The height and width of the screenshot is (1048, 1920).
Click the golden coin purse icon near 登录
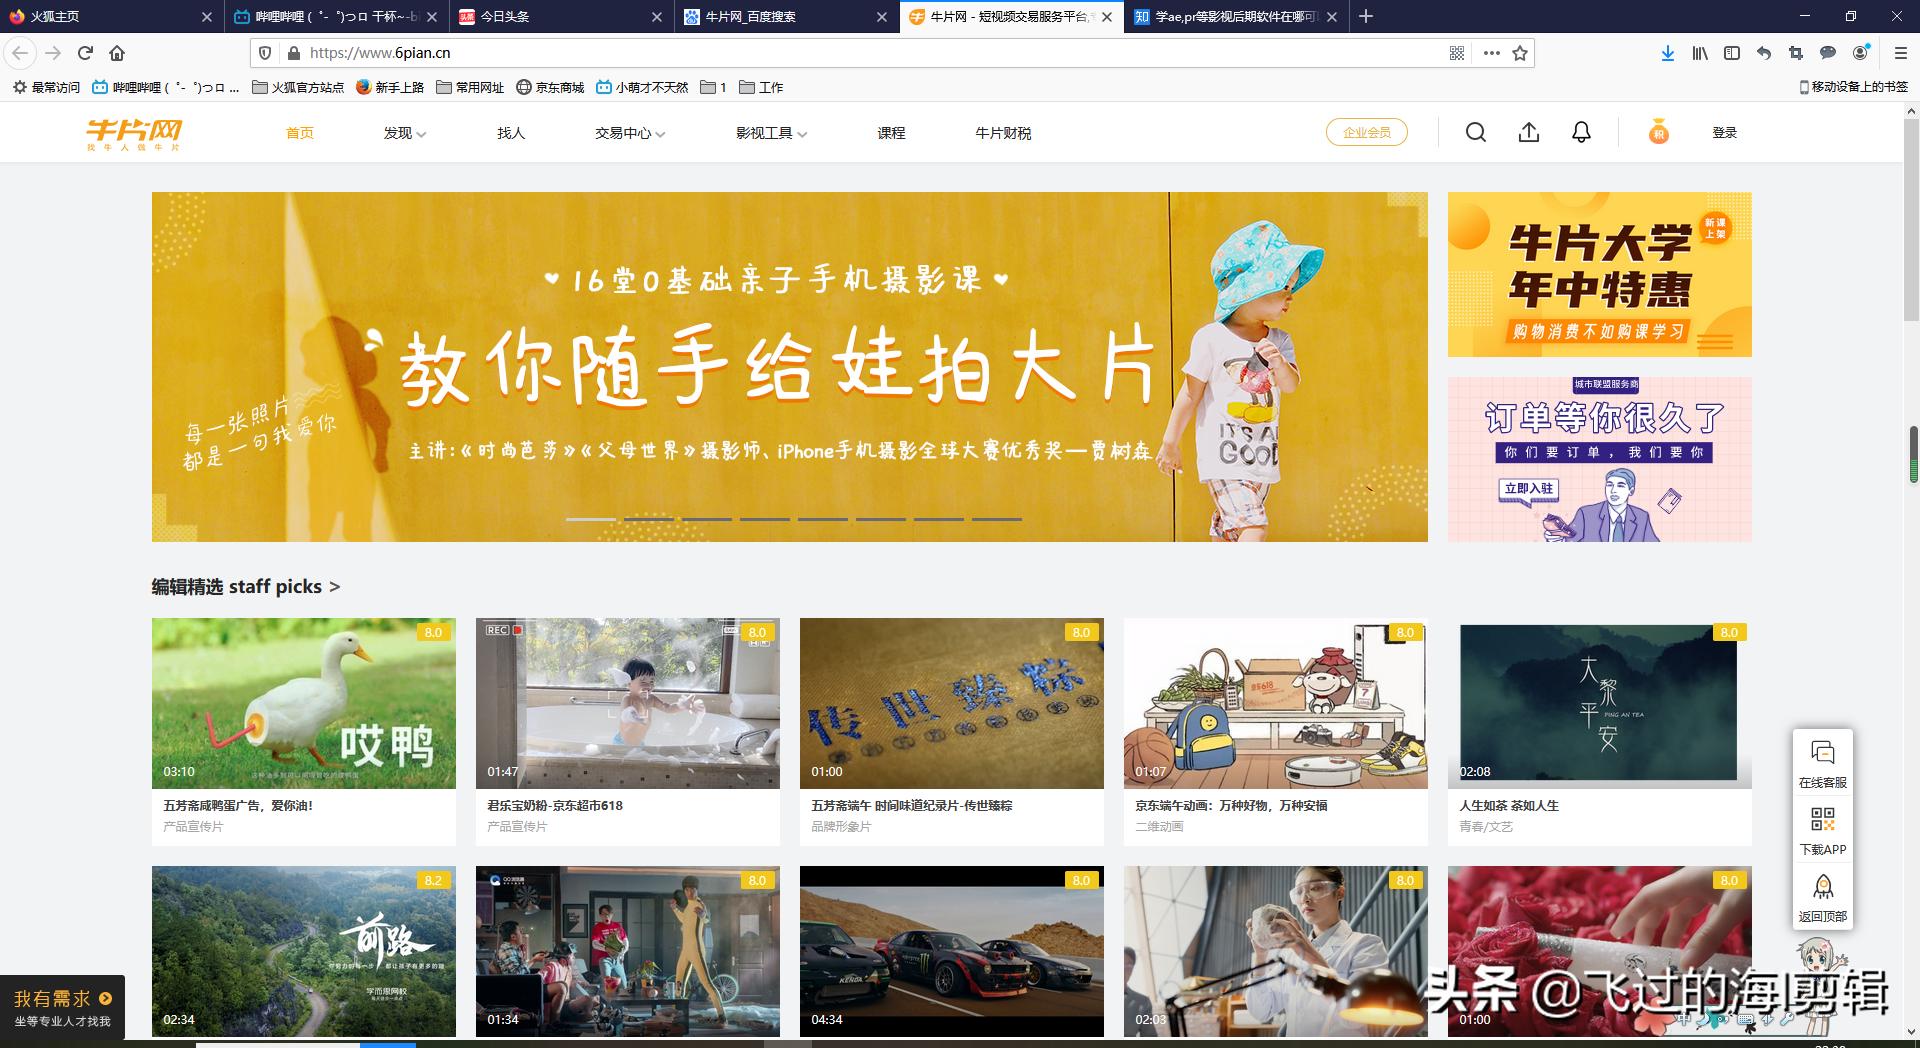(x=1658, y=132)
